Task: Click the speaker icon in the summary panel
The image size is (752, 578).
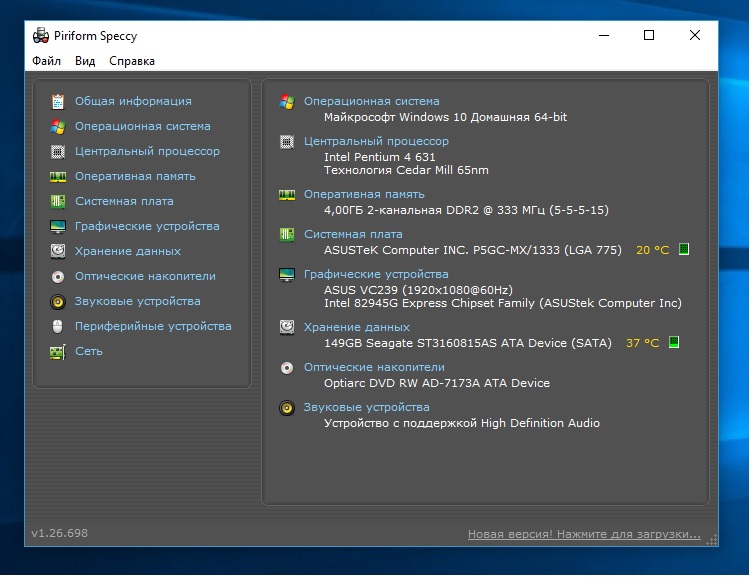Action: click(x=287, y=408)
